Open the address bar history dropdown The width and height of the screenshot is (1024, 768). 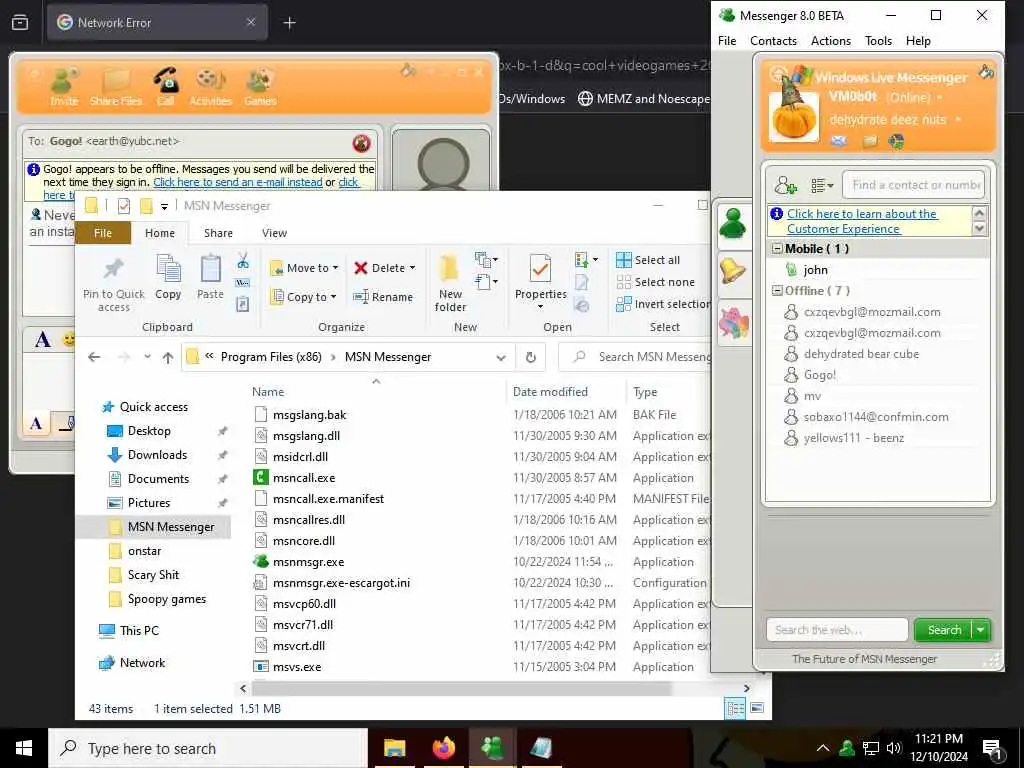[501, 357]
